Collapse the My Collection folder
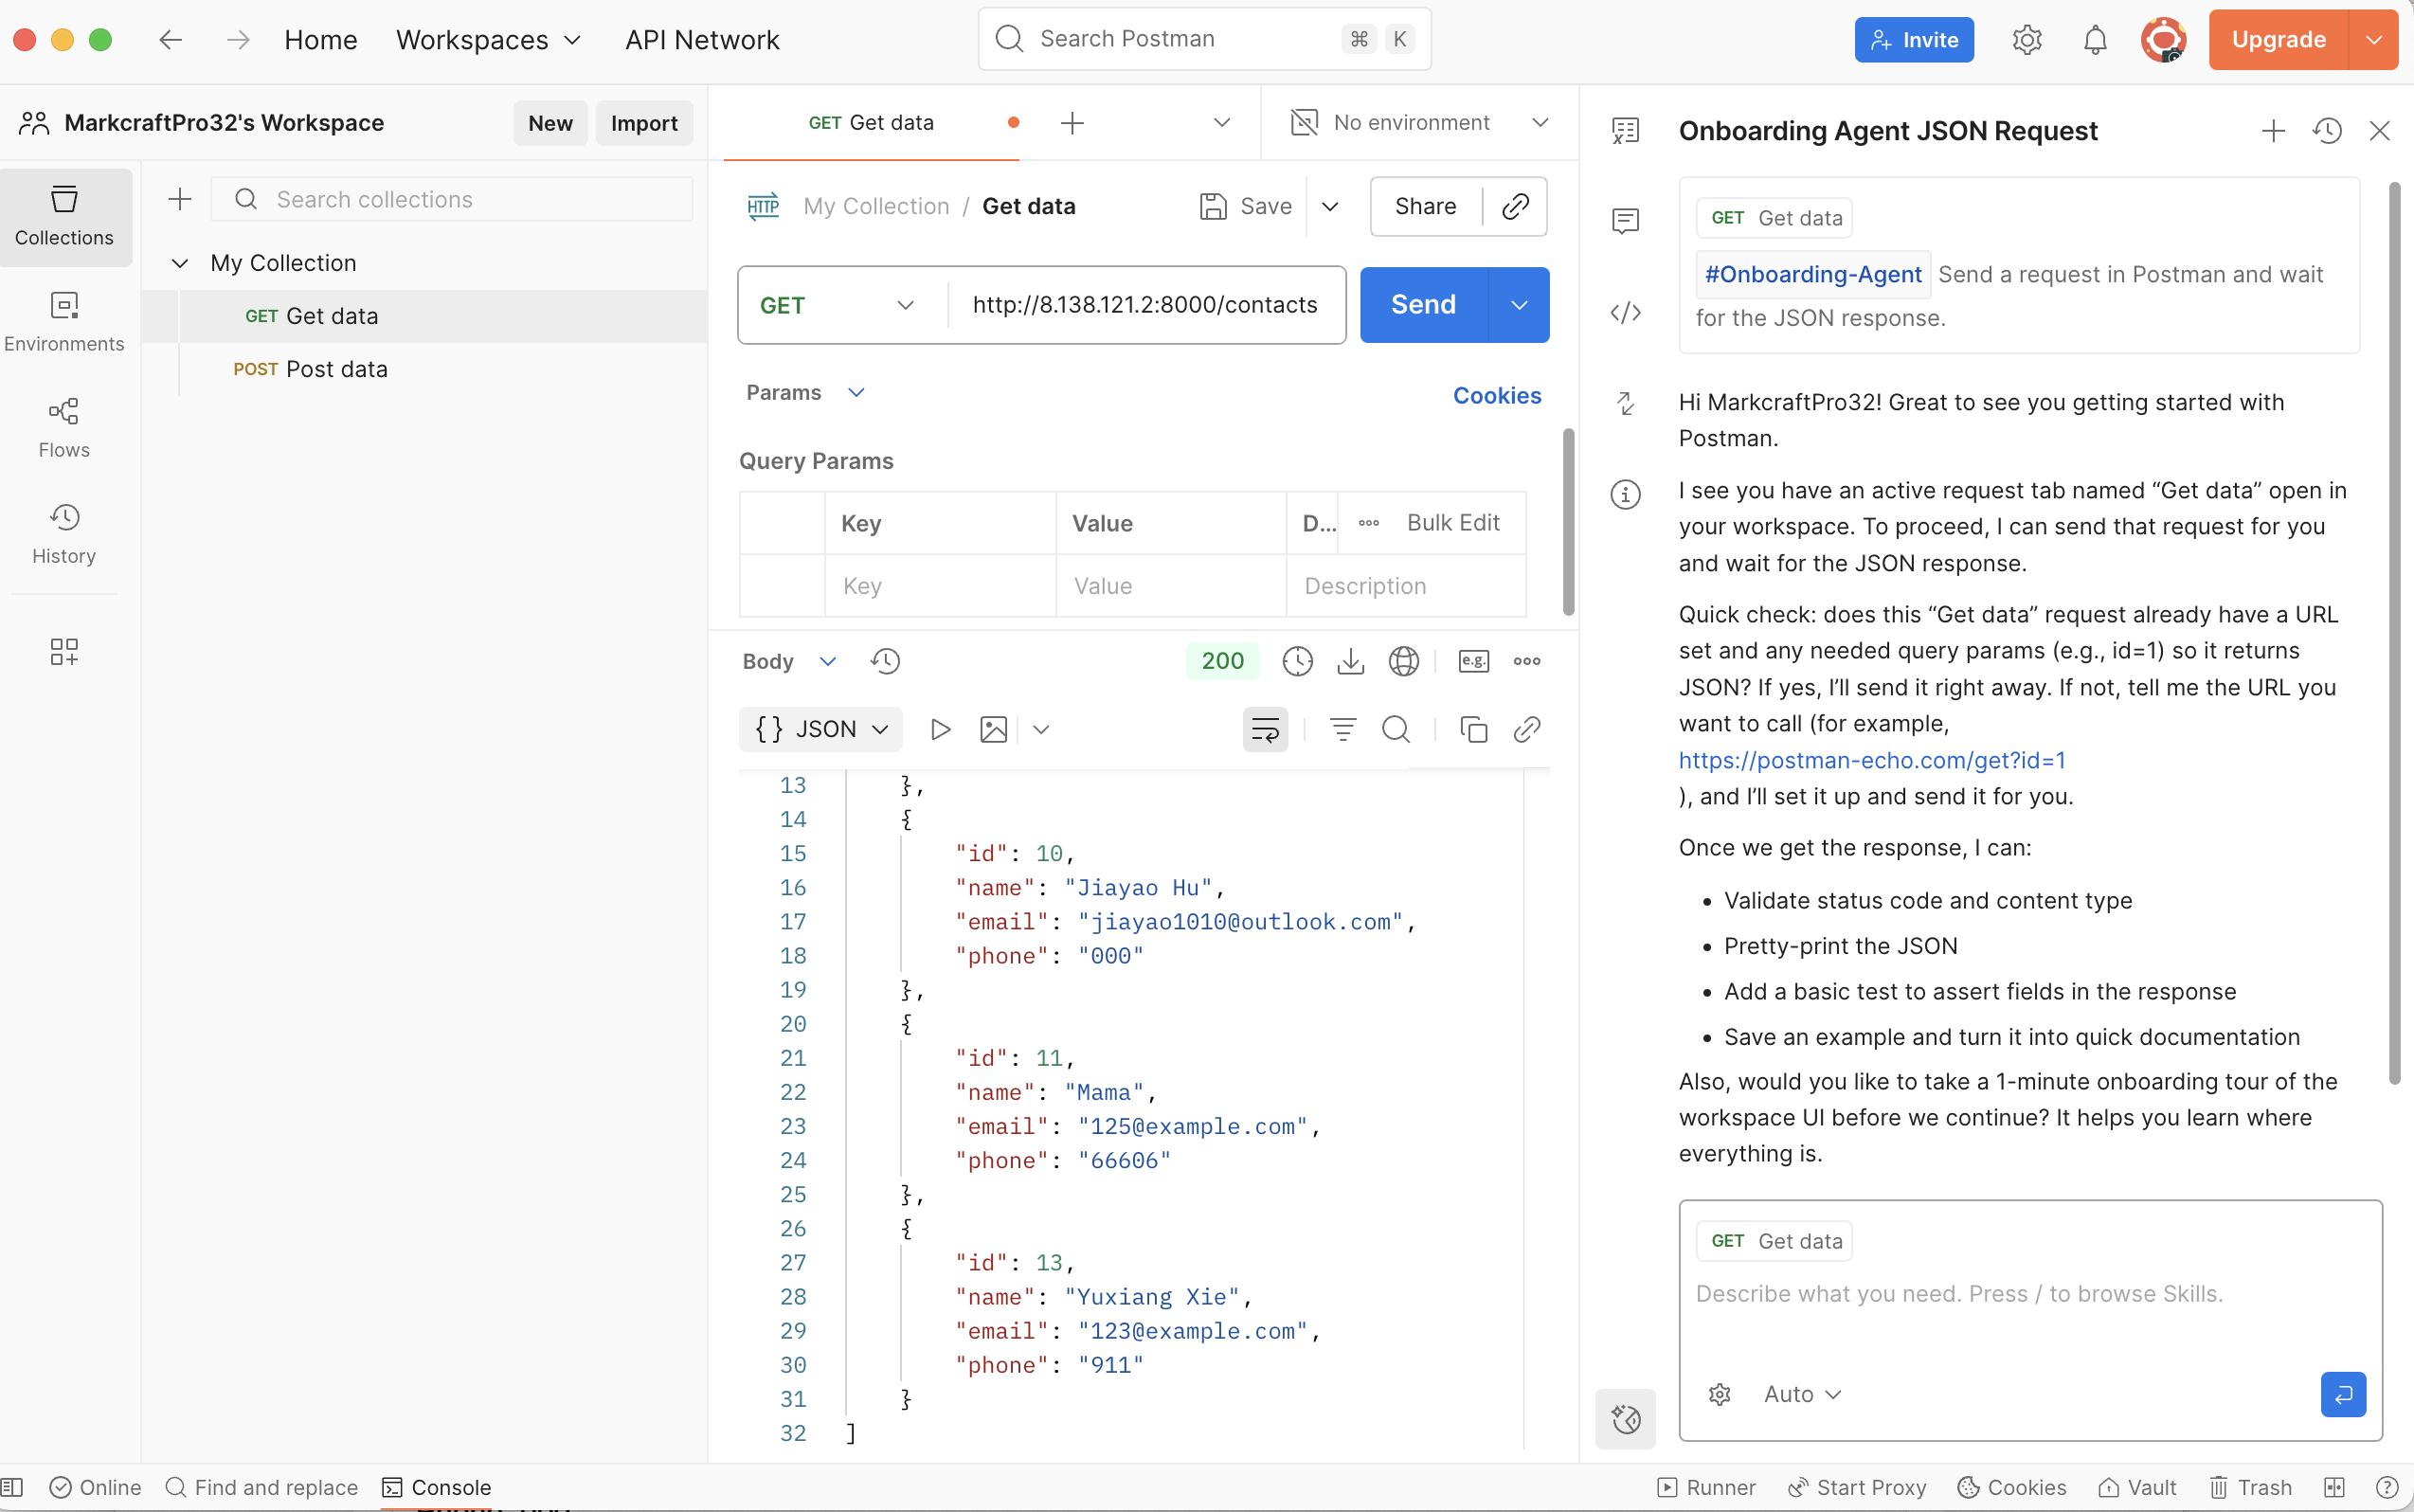2414x1512 pixels. [180, 263]
